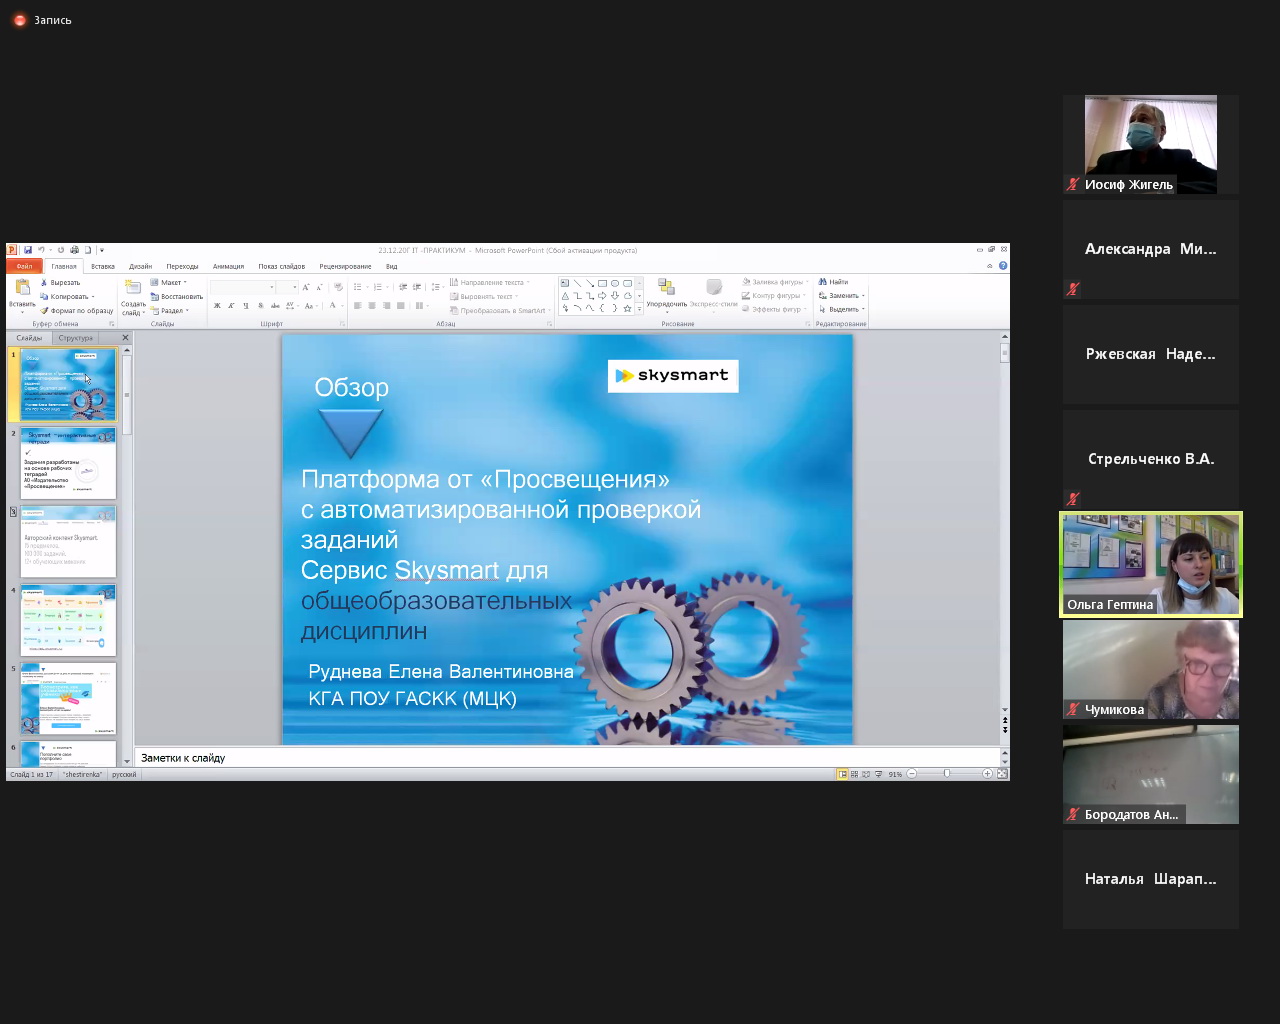
Task: Switch to the Transitions (Переходы) tab
Action: [x=182, y=266]
